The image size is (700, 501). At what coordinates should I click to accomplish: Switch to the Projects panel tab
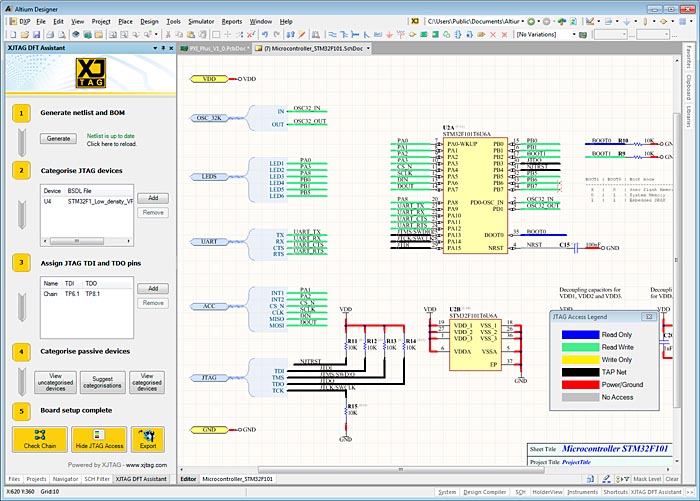tap(36, 479)
